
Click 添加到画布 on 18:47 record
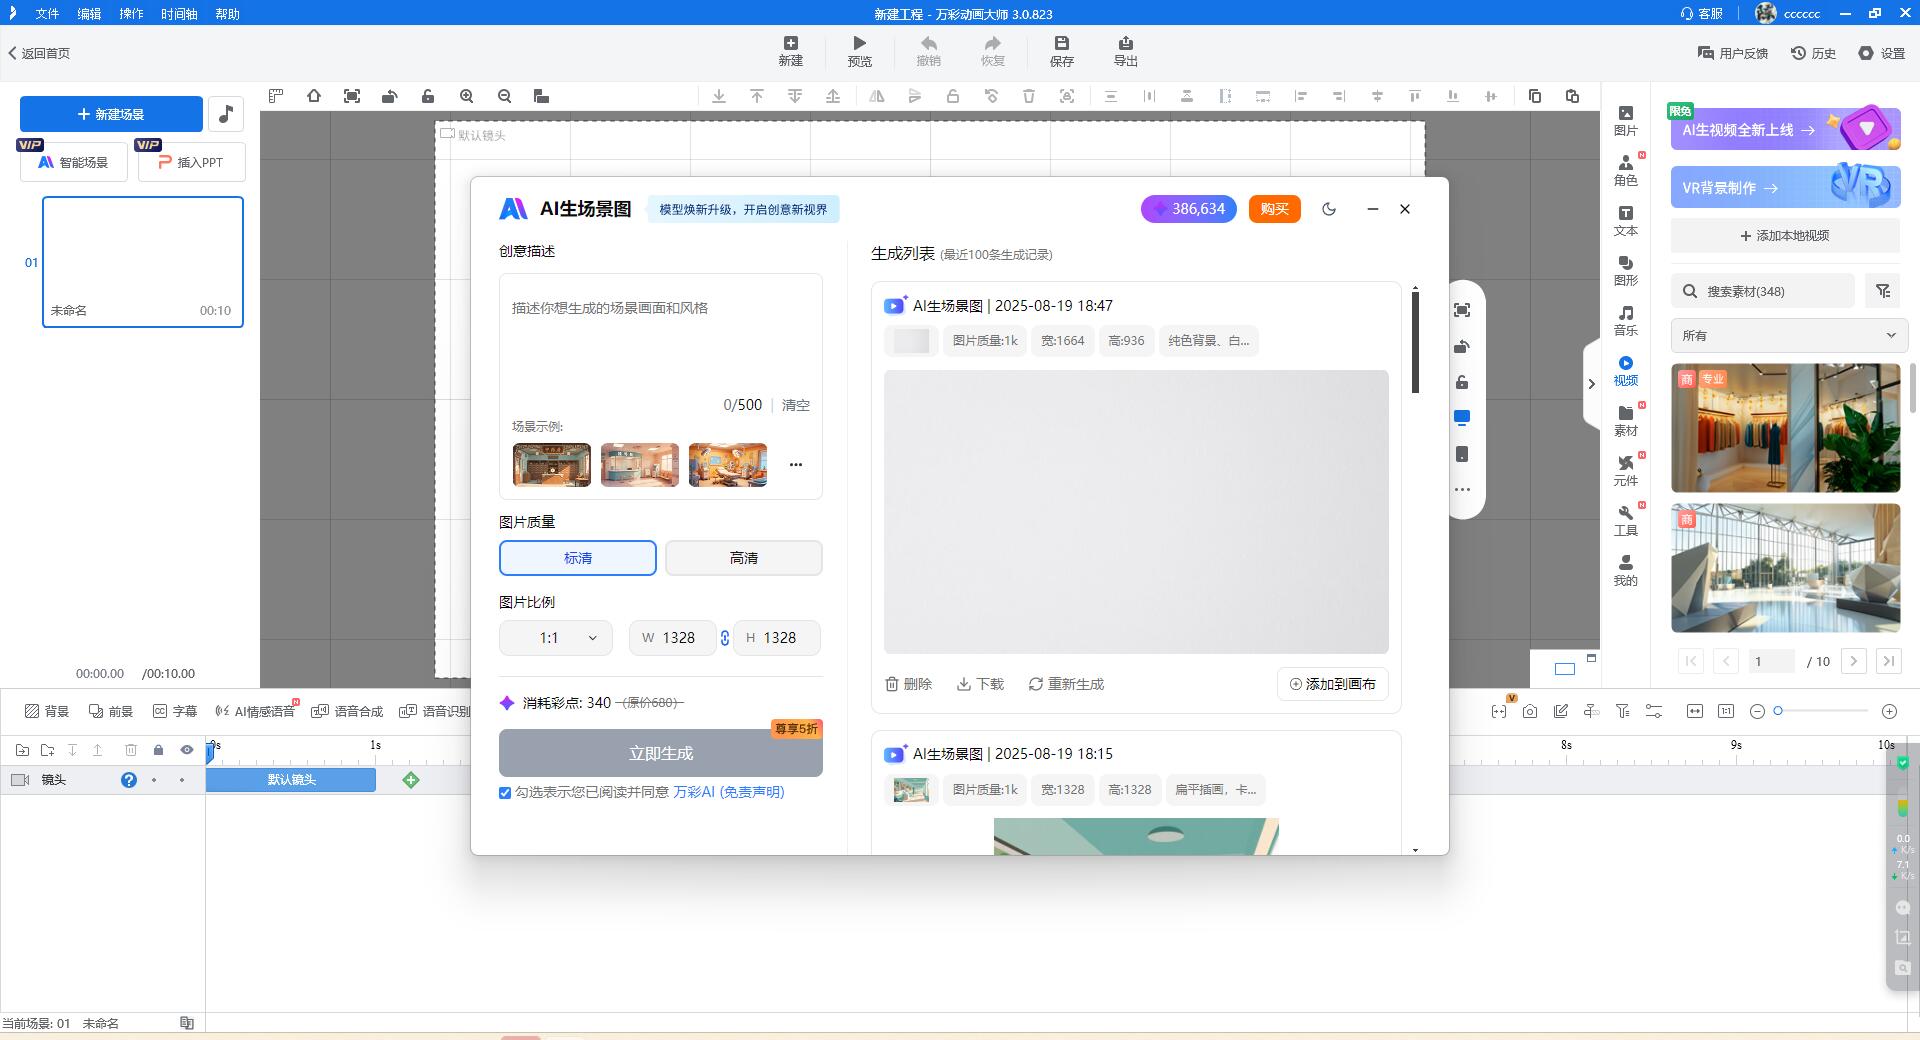(1333, 684)
